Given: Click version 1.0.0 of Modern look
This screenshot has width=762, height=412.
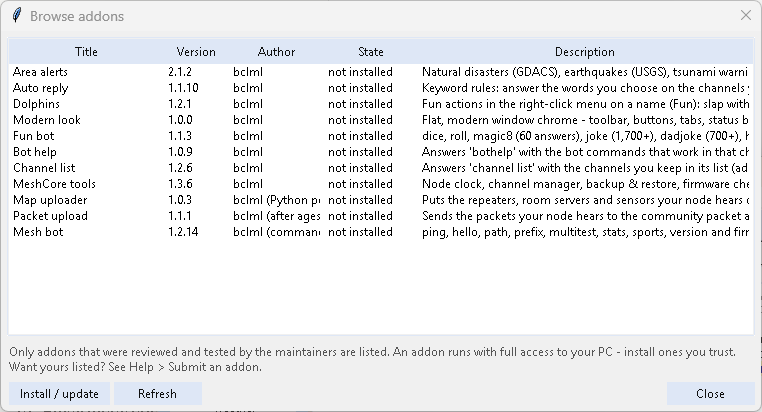Looking at the screenshot, I should point(180,120).
